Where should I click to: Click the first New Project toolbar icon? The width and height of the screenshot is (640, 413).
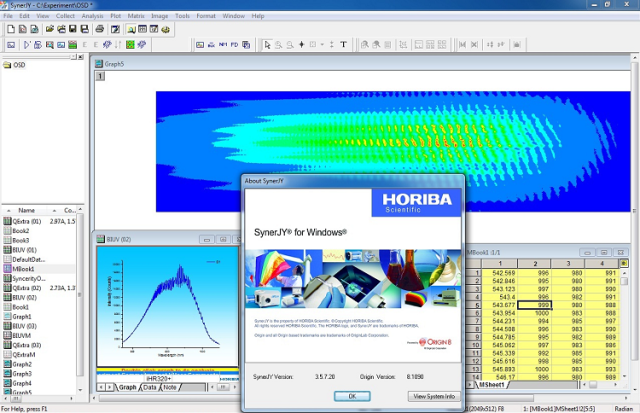tap(9, 29)
